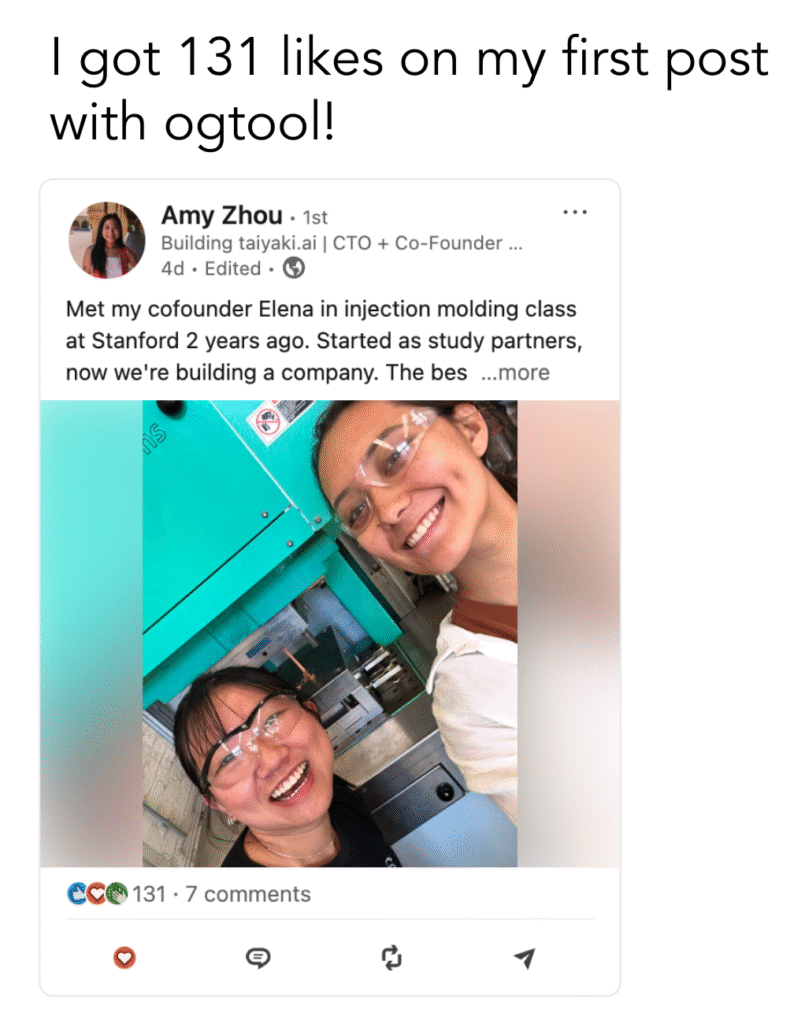Viewport: 805px width, 1024px height.
Task: Click the green clapping reaction icon
Action: click(117, 893)
